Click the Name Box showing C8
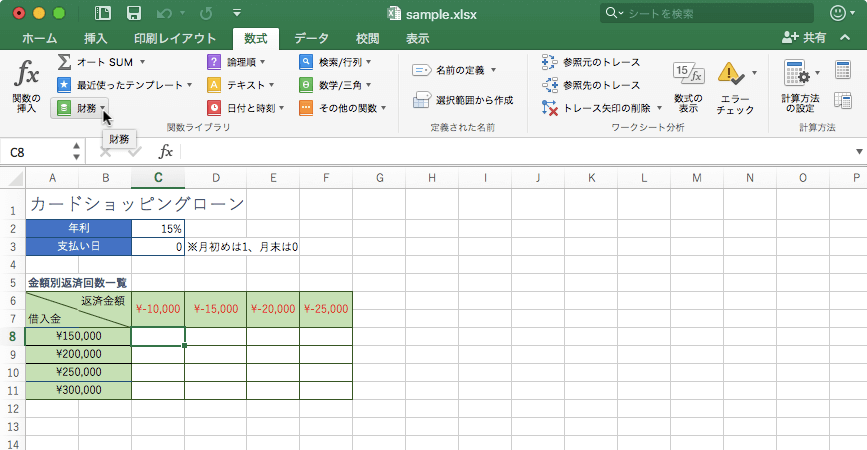Image resolution: width=867 pixels, height=450 pixels. (38, 152)
